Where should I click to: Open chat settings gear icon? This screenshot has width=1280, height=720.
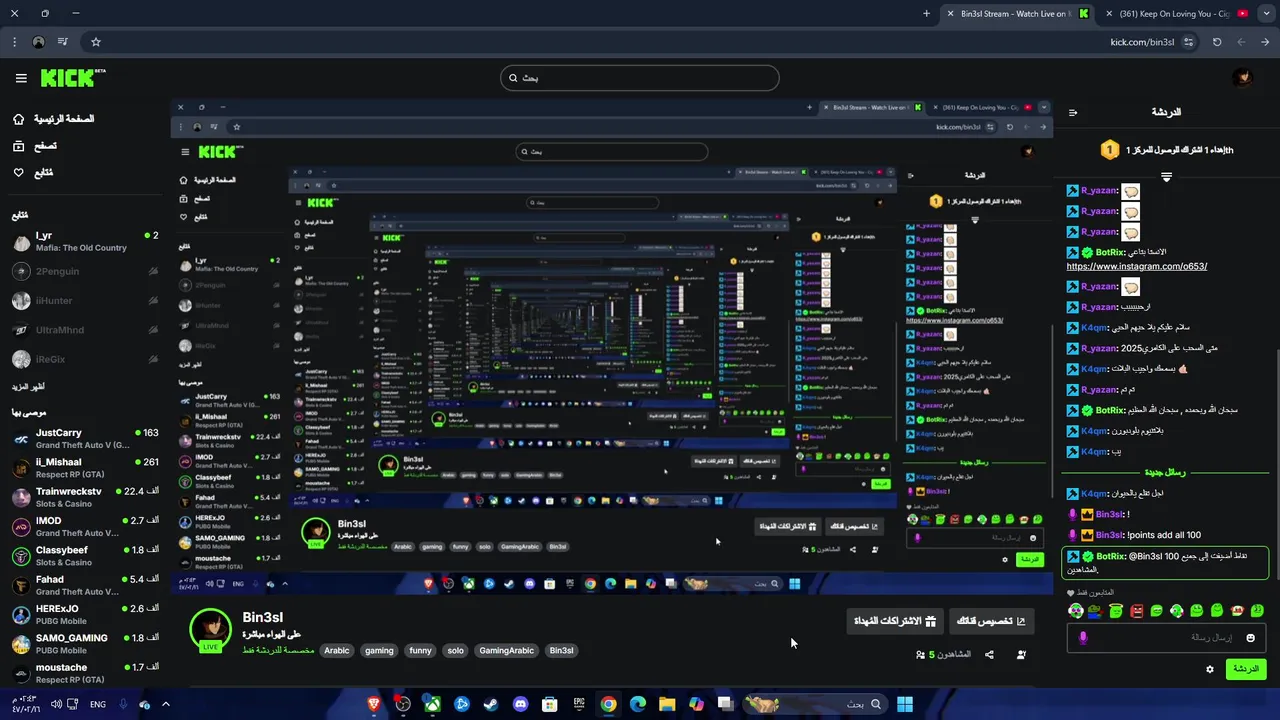click(1209, 669)
